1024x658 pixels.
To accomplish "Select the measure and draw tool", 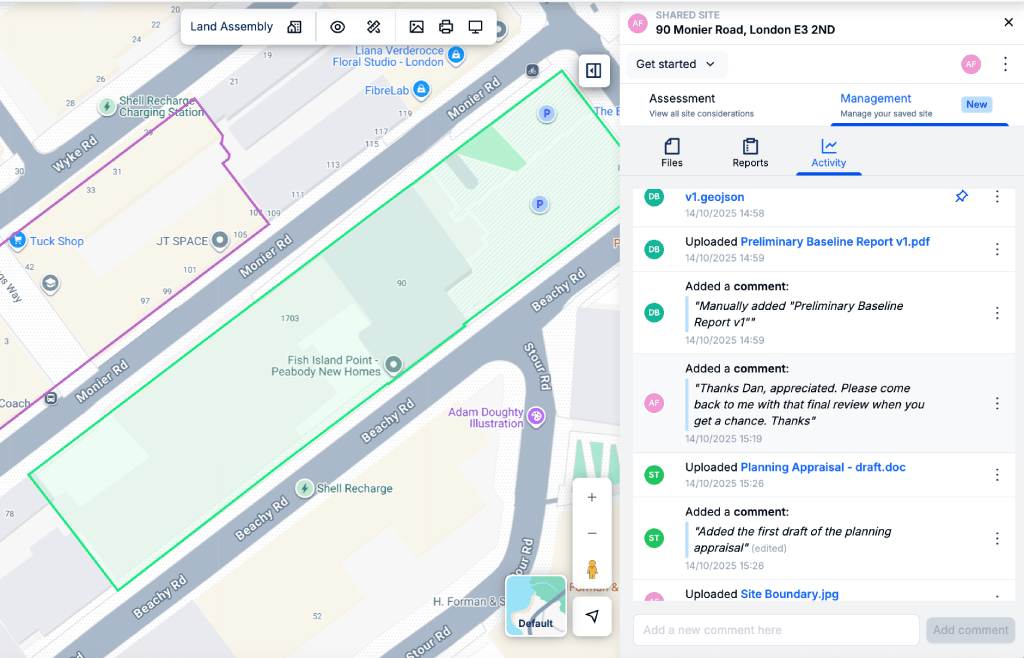I will (374, 27).
